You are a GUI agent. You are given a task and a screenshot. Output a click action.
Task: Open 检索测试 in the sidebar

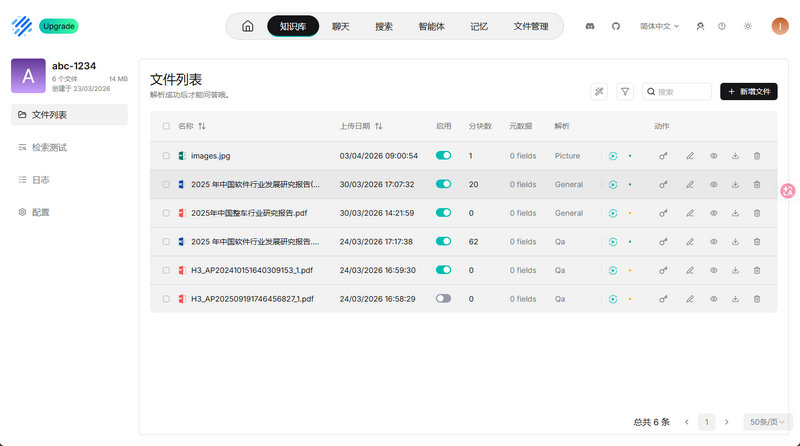(69, 147)
